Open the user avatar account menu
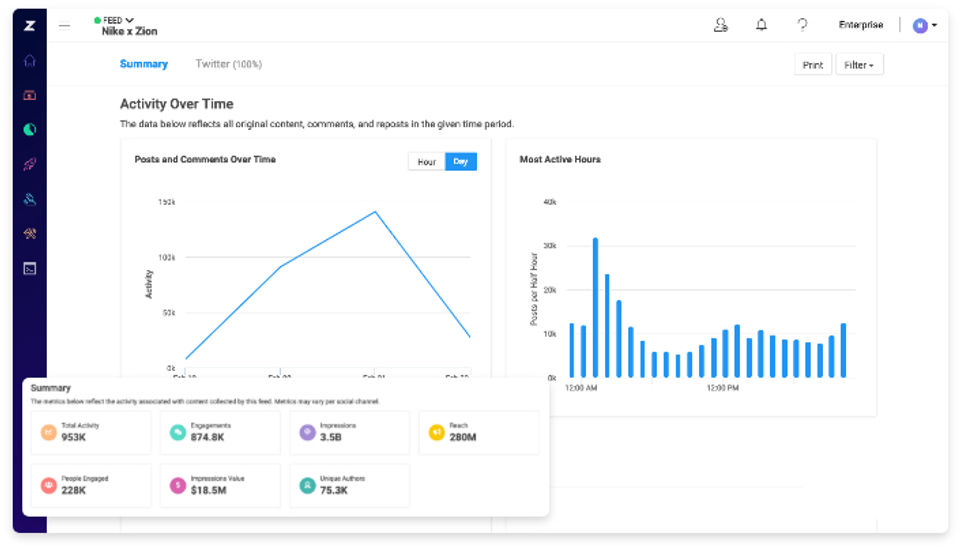Viewport: 960px width, 549px height. (925, 25)
